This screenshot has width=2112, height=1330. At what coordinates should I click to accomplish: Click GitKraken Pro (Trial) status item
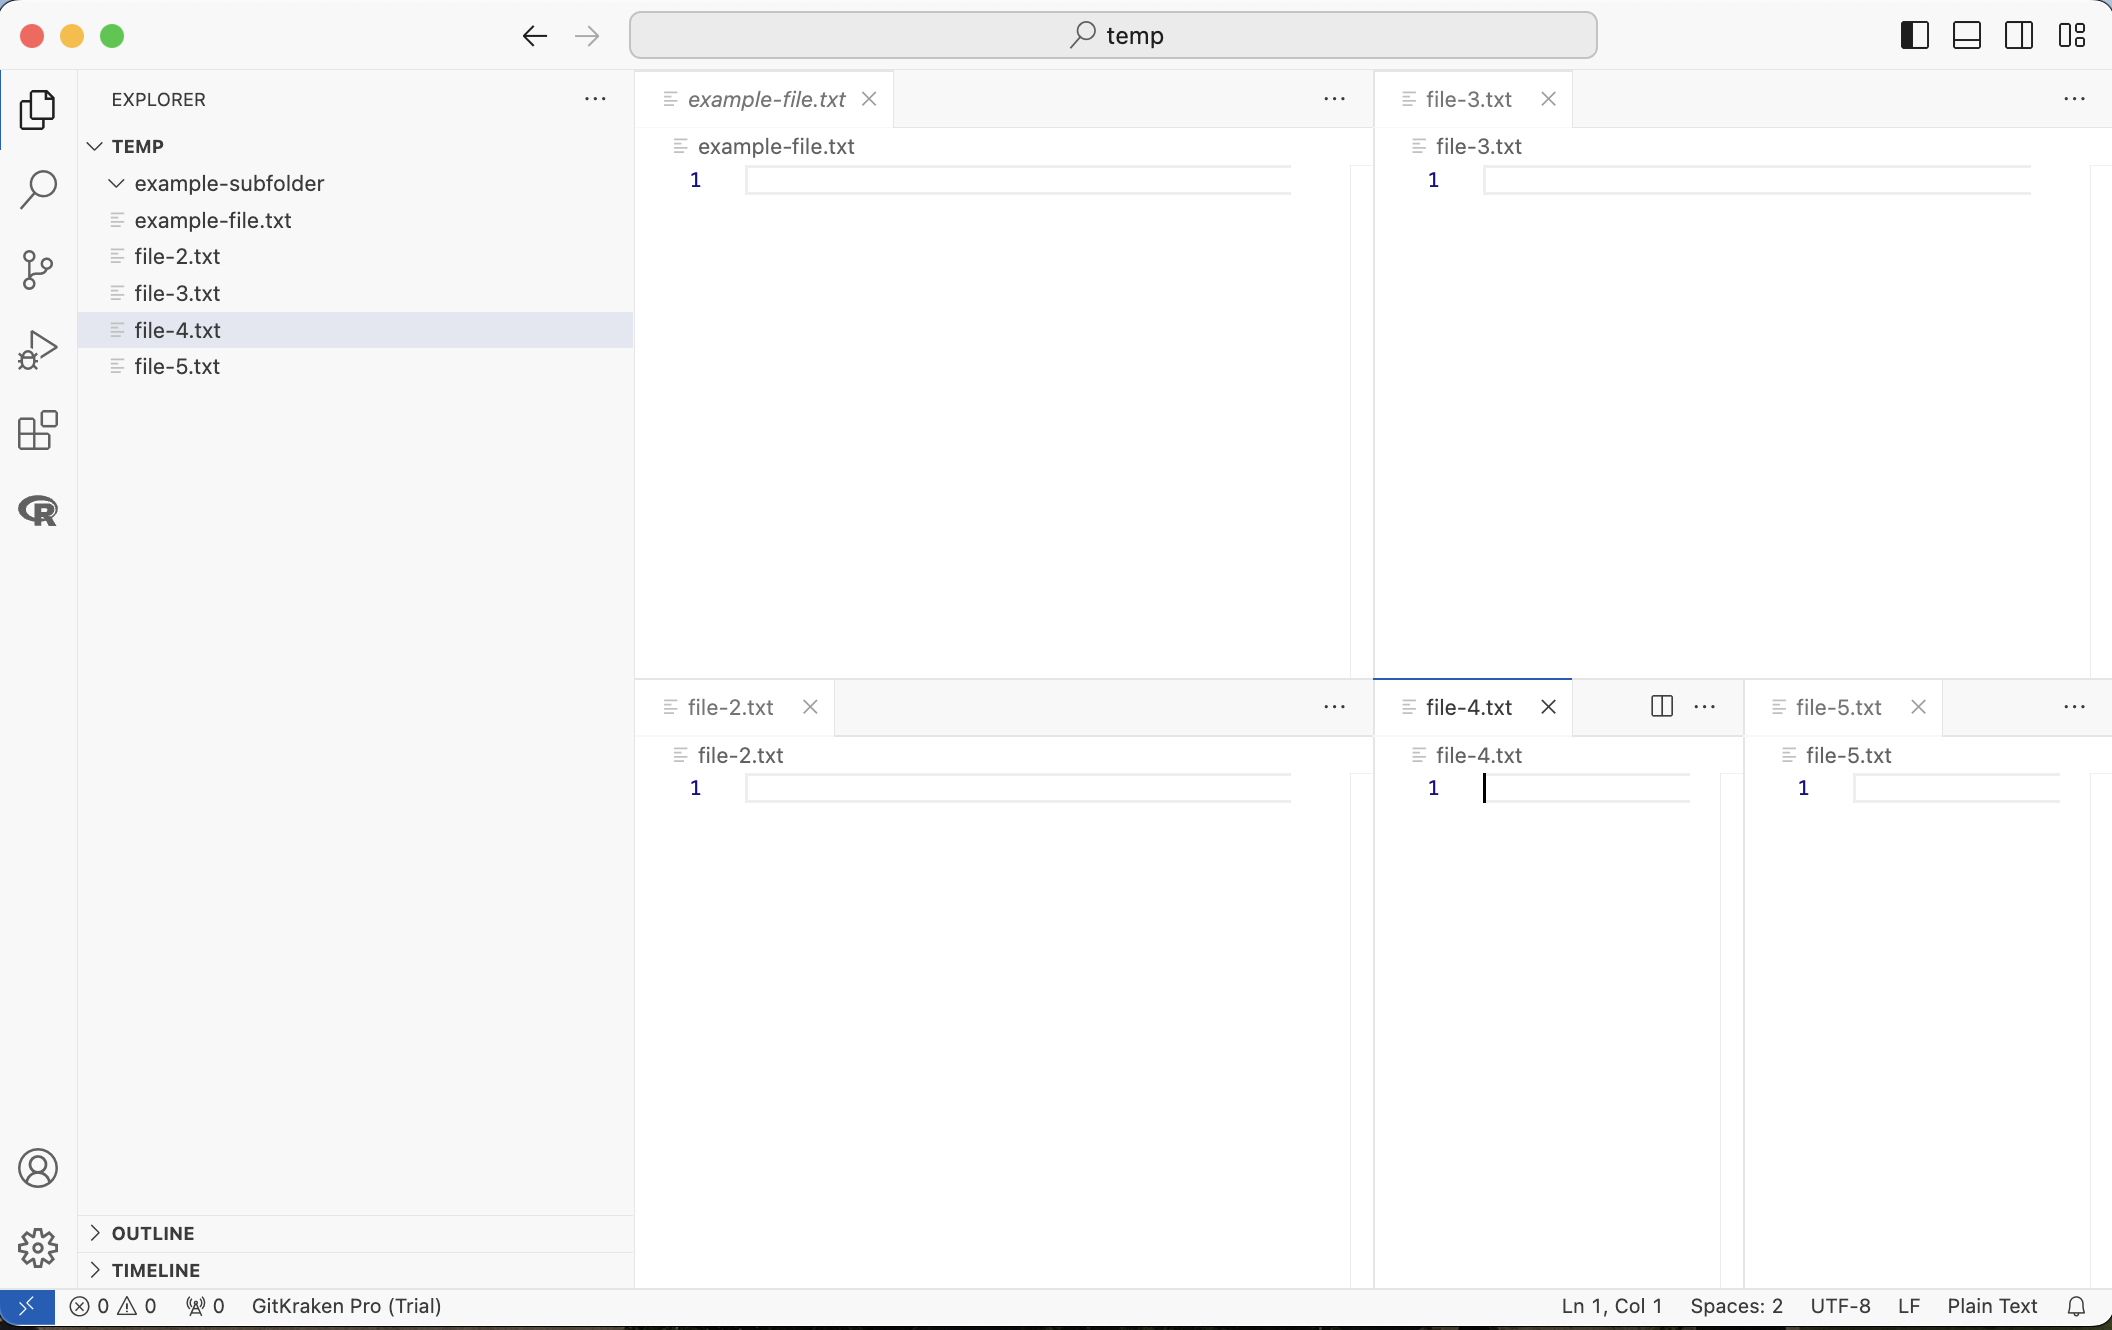[346, 1306]
